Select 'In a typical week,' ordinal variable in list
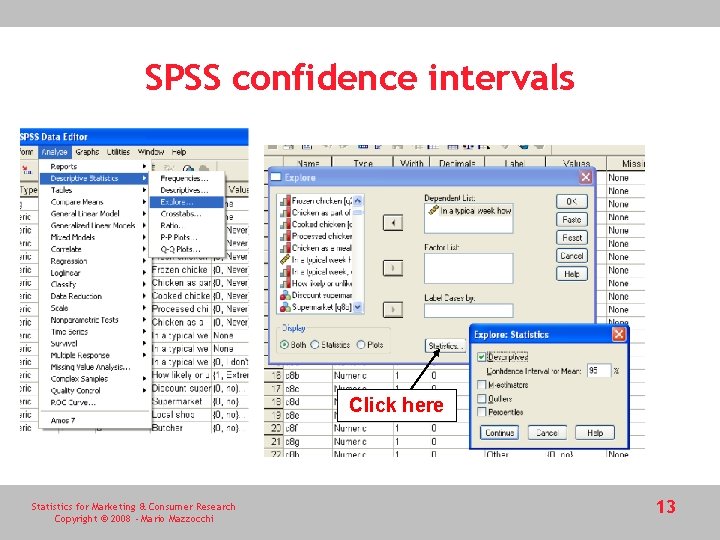 (316, 272)
